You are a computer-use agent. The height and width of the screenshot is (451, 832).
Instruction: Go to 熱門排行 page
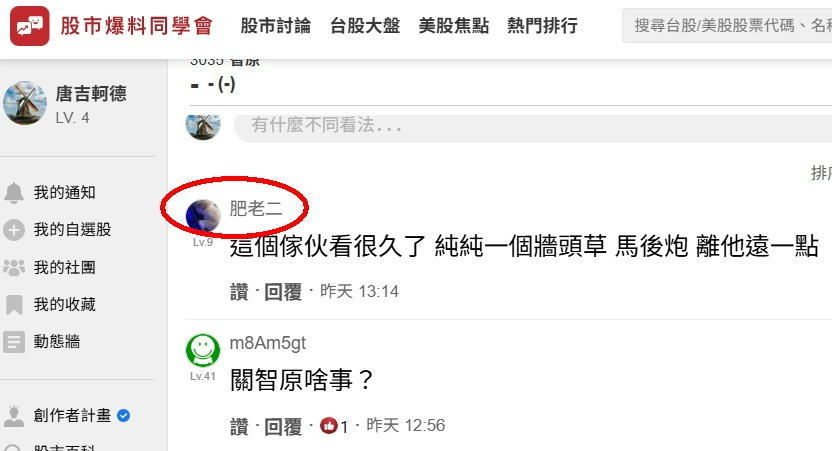tap(542, 25)
